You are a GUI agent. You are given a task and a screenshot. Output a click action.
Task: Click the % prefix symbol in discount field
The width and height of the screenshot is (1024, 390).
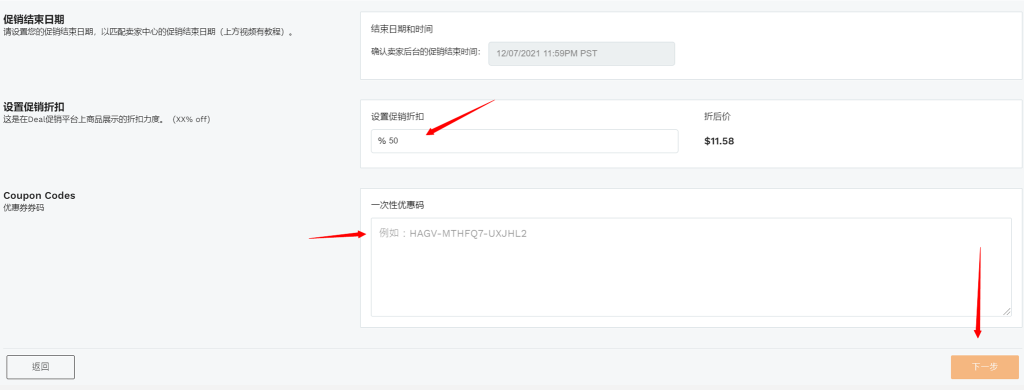(381, 141)
